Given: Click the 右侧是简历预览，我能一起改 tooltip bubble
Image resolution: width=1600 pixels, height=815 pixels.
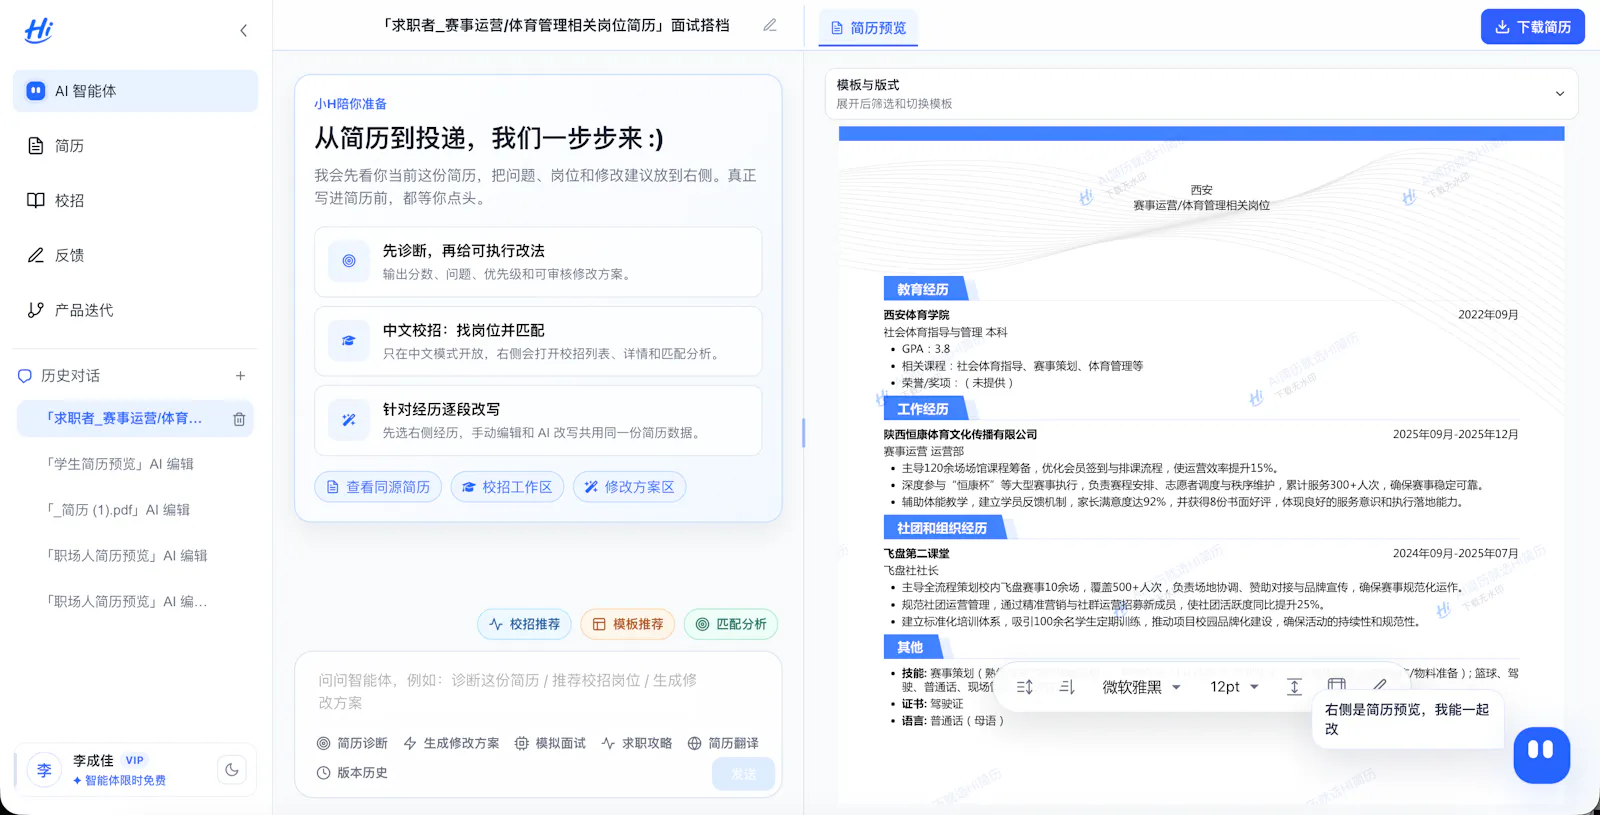Looking at the screenshot, I should coord(1407,719).
